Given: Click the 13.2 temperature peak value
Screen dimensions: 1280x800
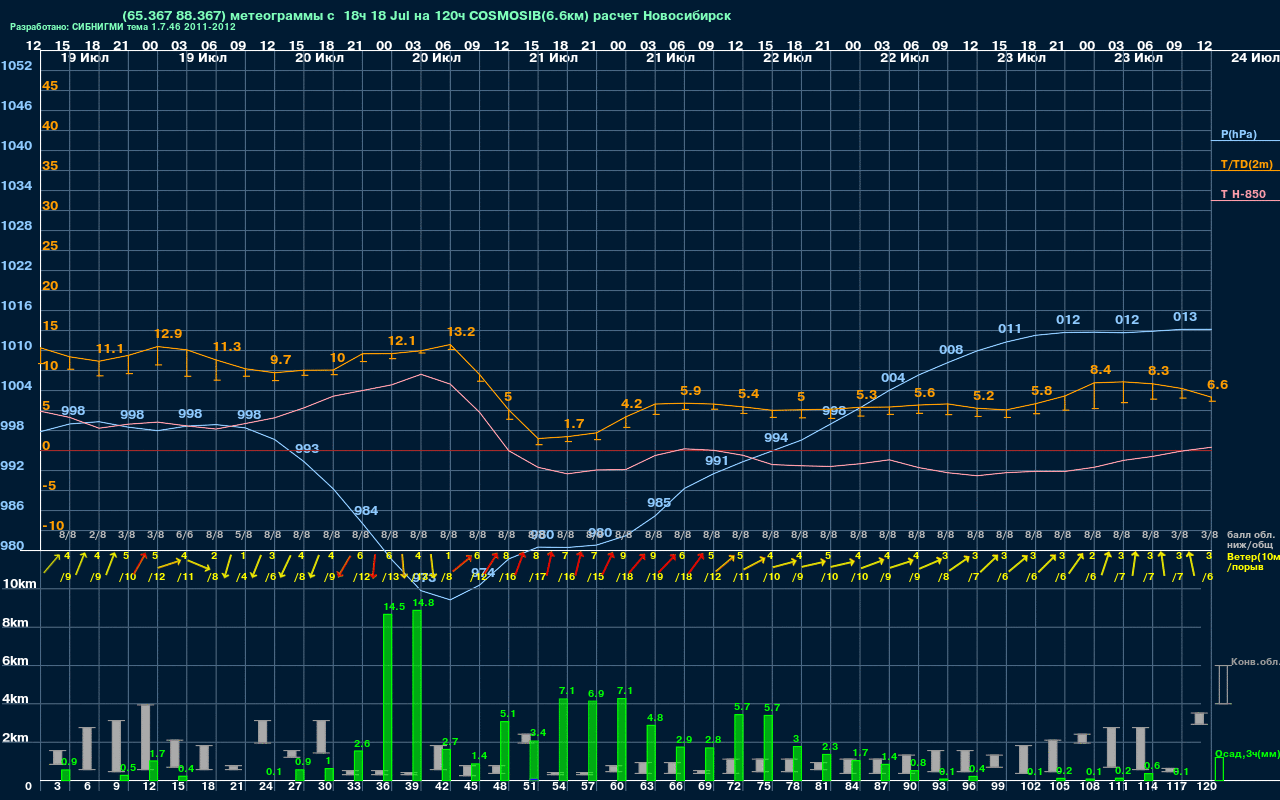Looking at the screenshot, I should 461,332.
